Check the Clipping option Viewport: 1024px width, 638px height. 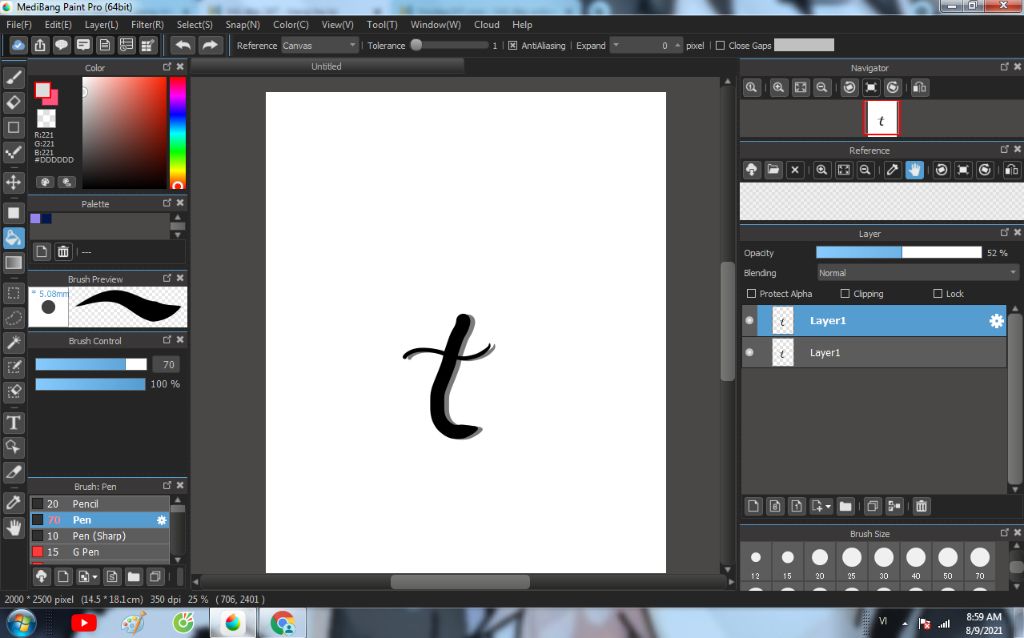(845, 294)
